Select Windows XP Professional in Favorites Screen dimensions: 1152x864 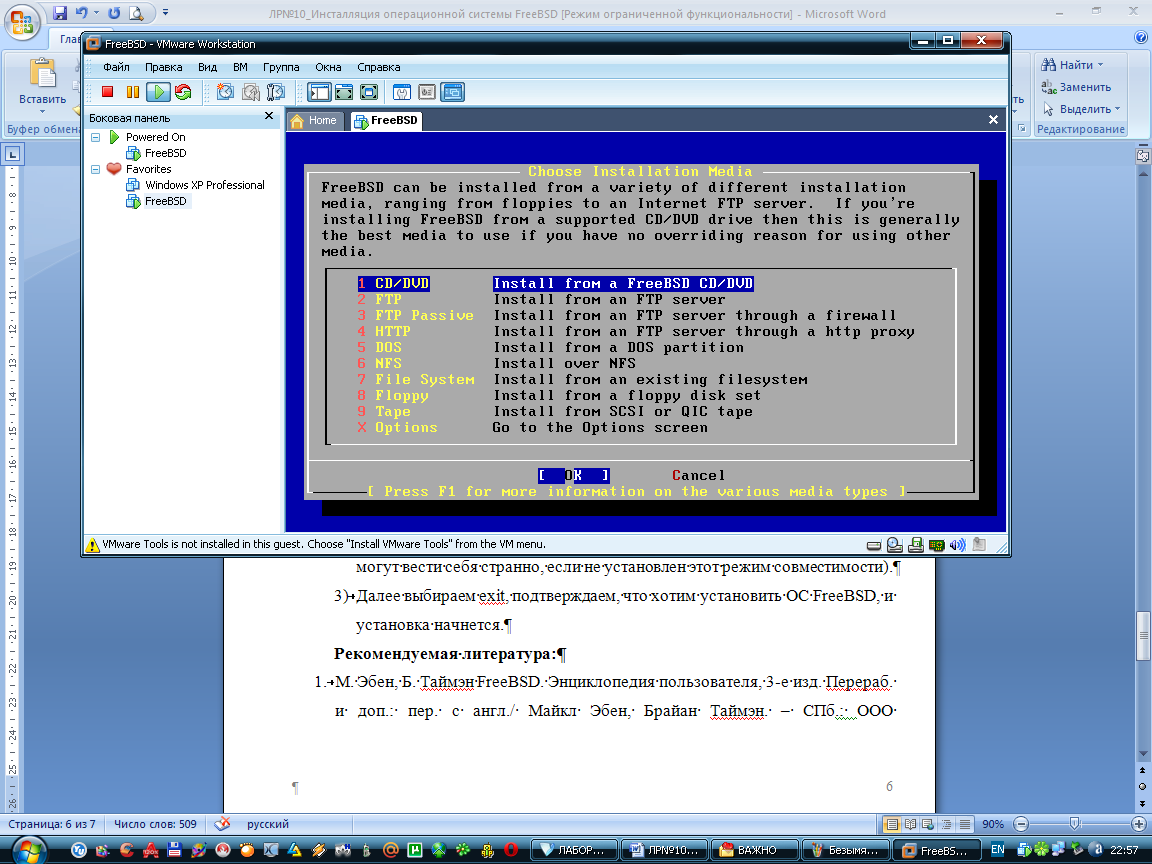(204, 185)
